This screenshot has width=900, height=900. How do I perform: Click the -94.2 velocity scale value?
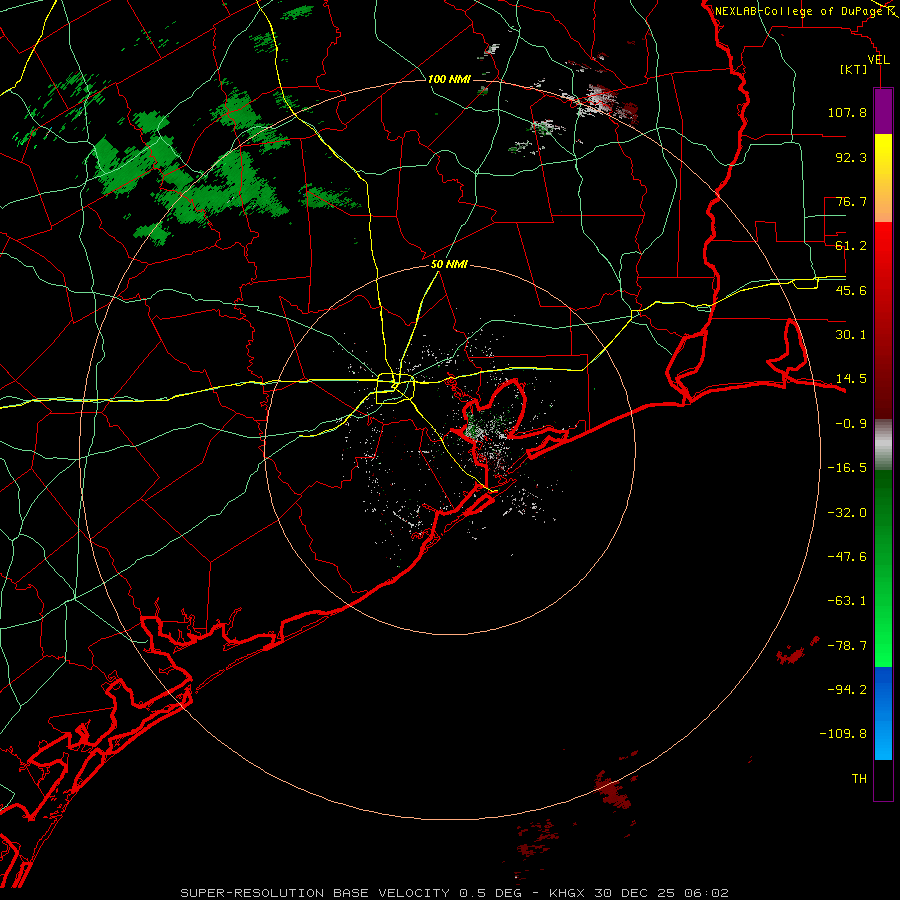[x=847, y=690]
